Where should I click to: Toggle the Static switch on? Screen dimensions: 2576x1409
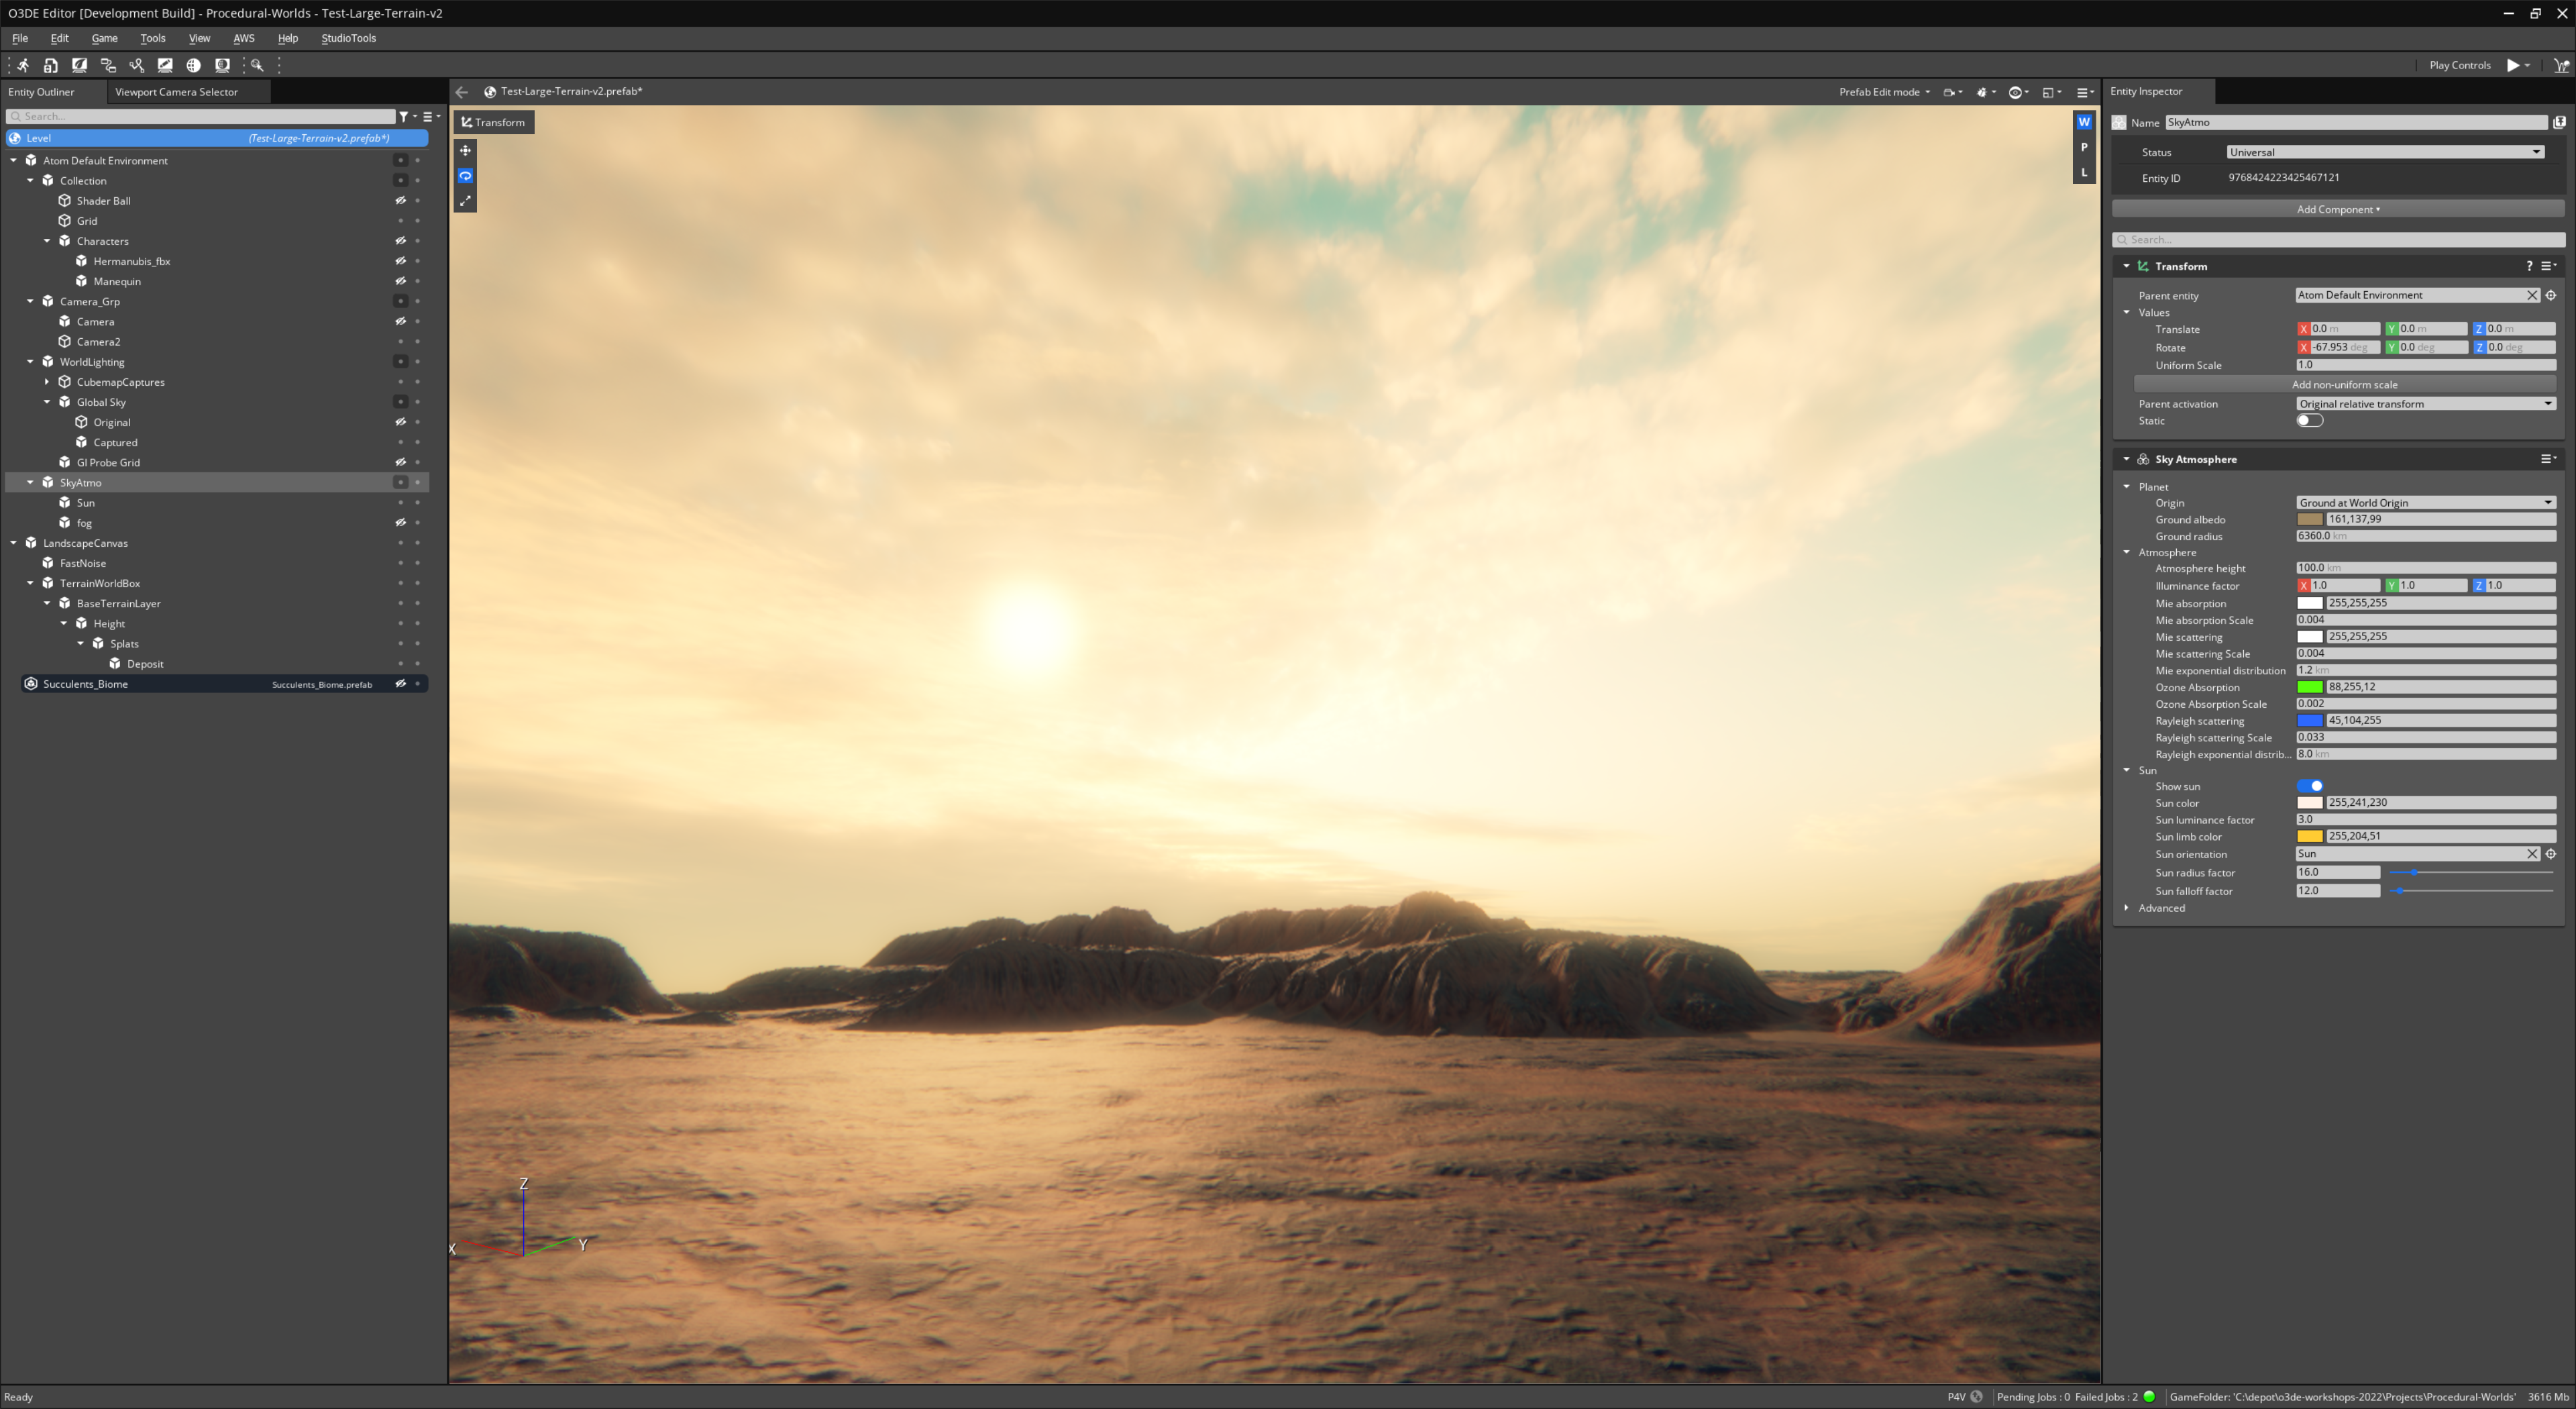(2309, 421)
